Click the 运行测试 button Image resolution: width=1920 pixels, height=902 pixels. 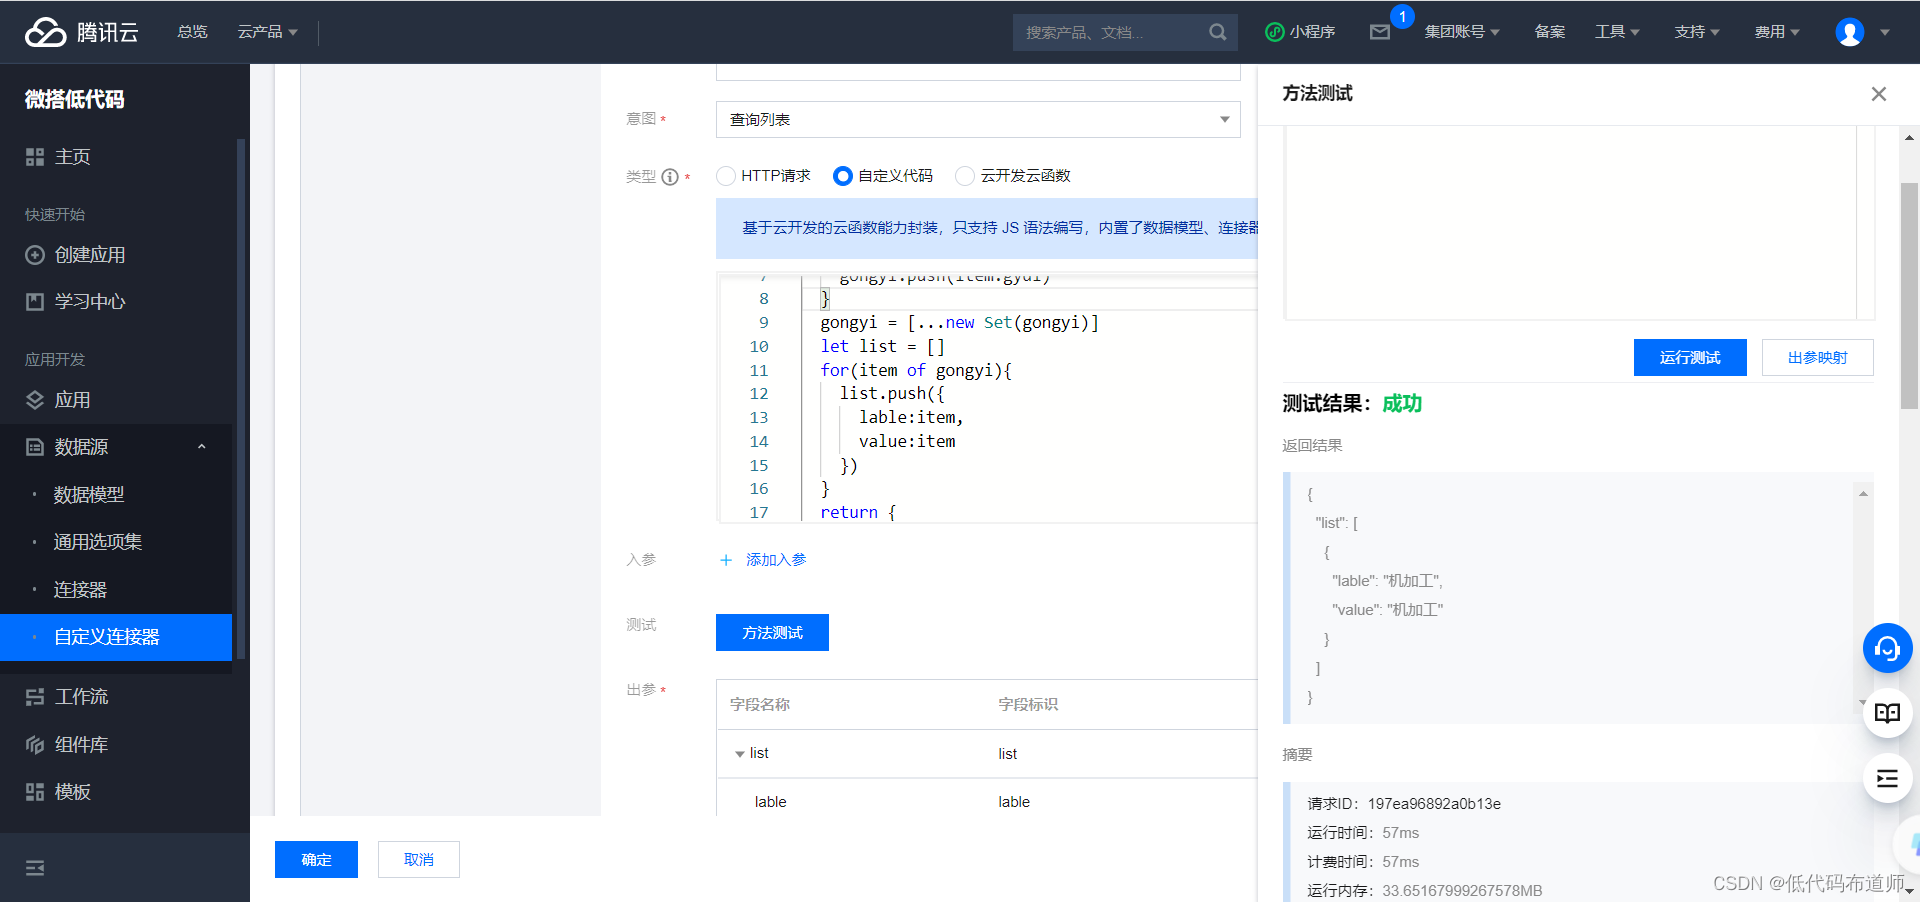(1690, 358)
